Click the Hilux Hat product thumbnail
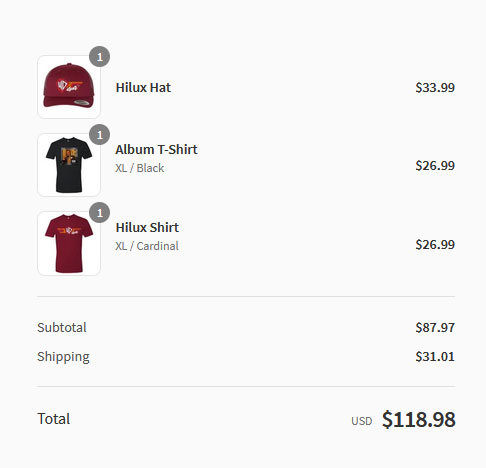This screenshot has height=468, width=486. pyautogui.click(x=69, y=87)
